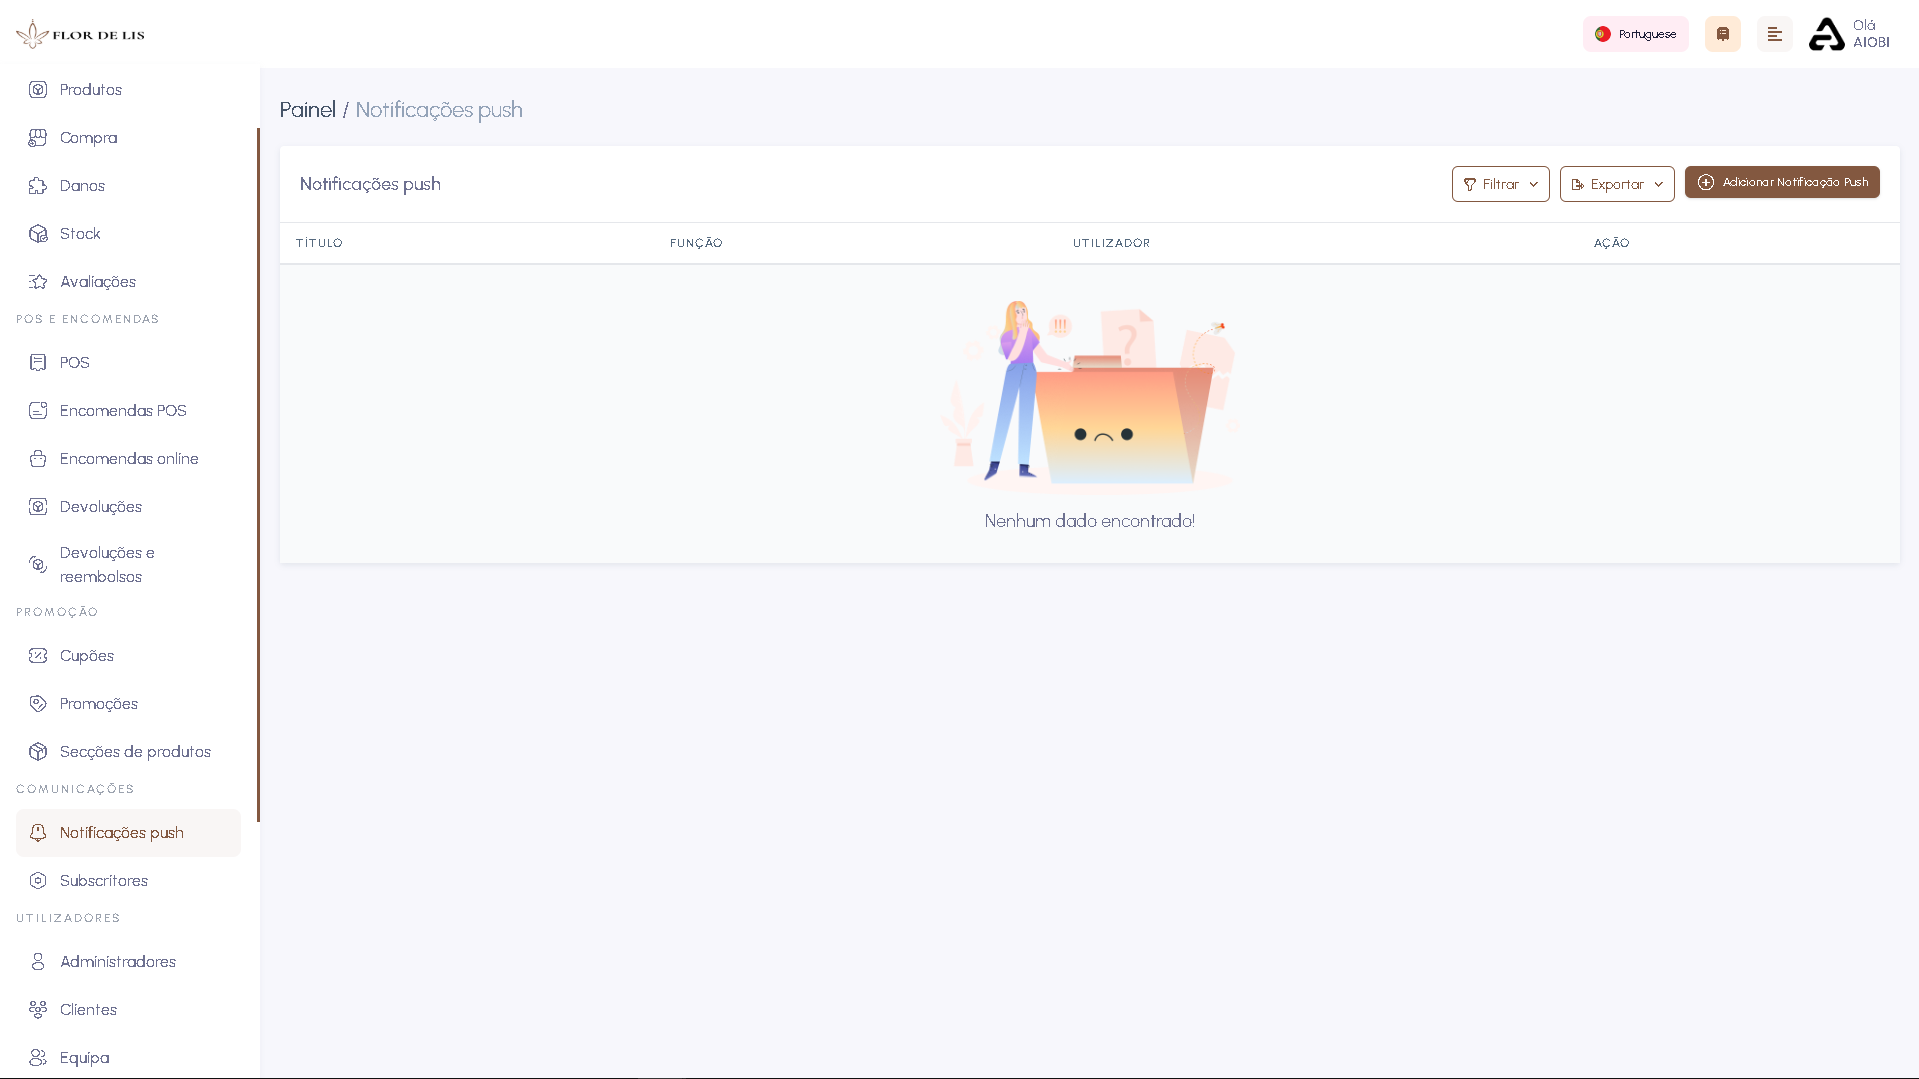Open the Administradores link
This screenshot has width=1919, height=1079.
(x=116, y=961)
